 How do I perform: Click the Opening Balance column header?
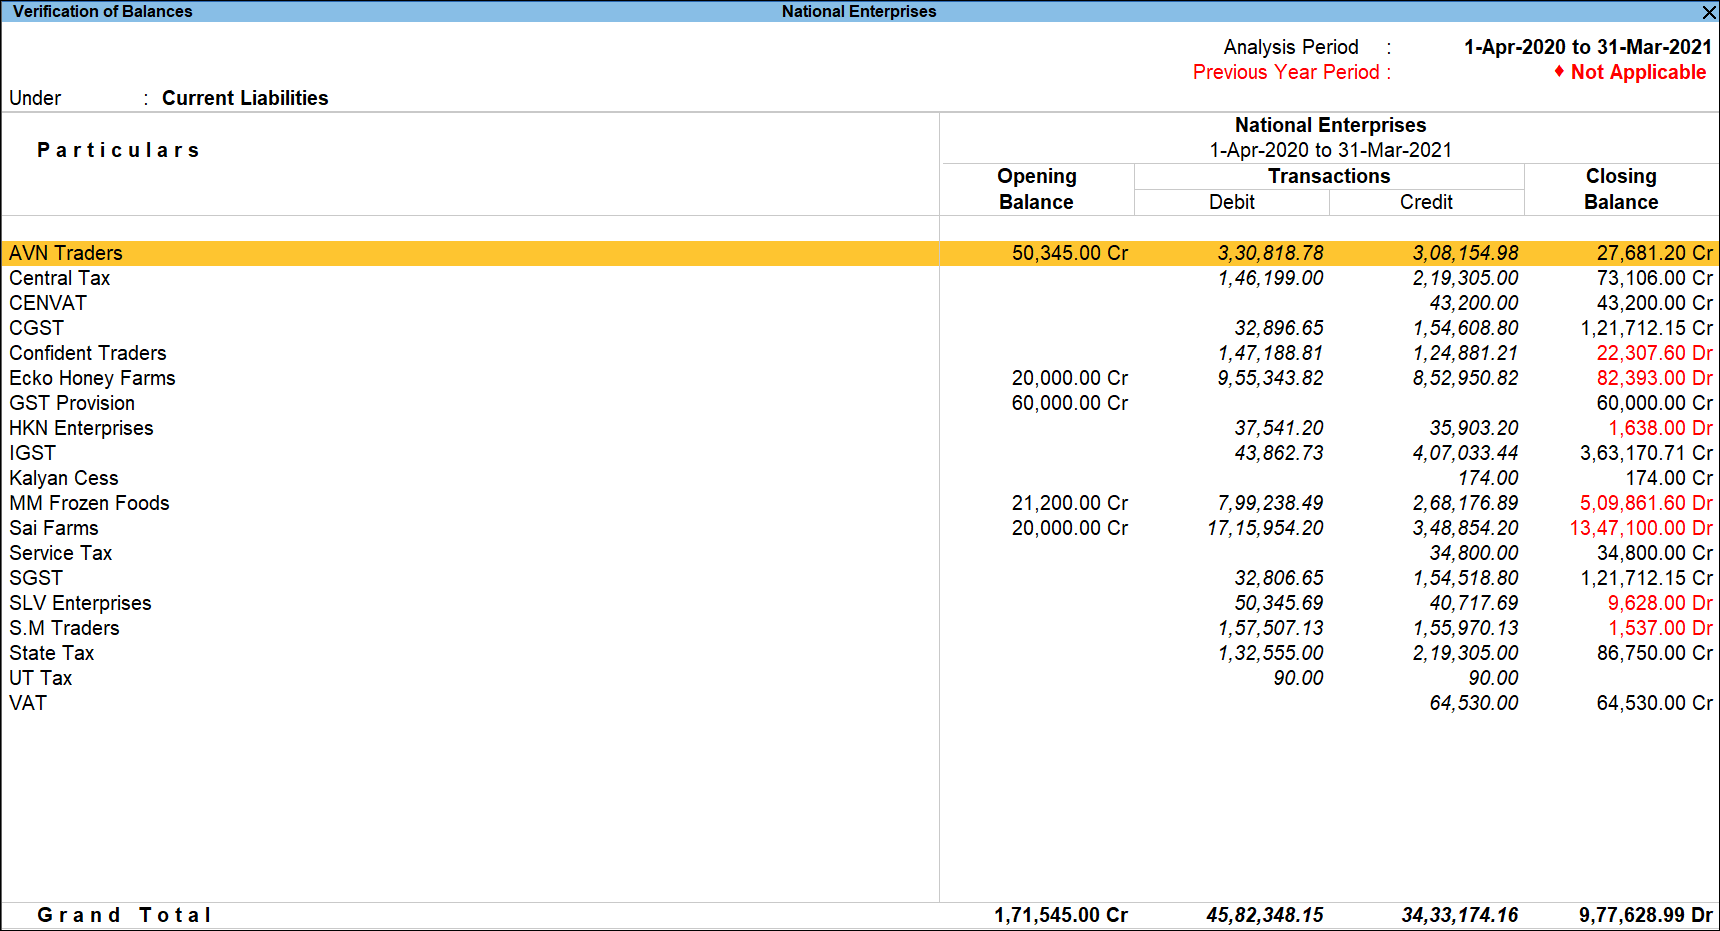tap(1036, 189)
